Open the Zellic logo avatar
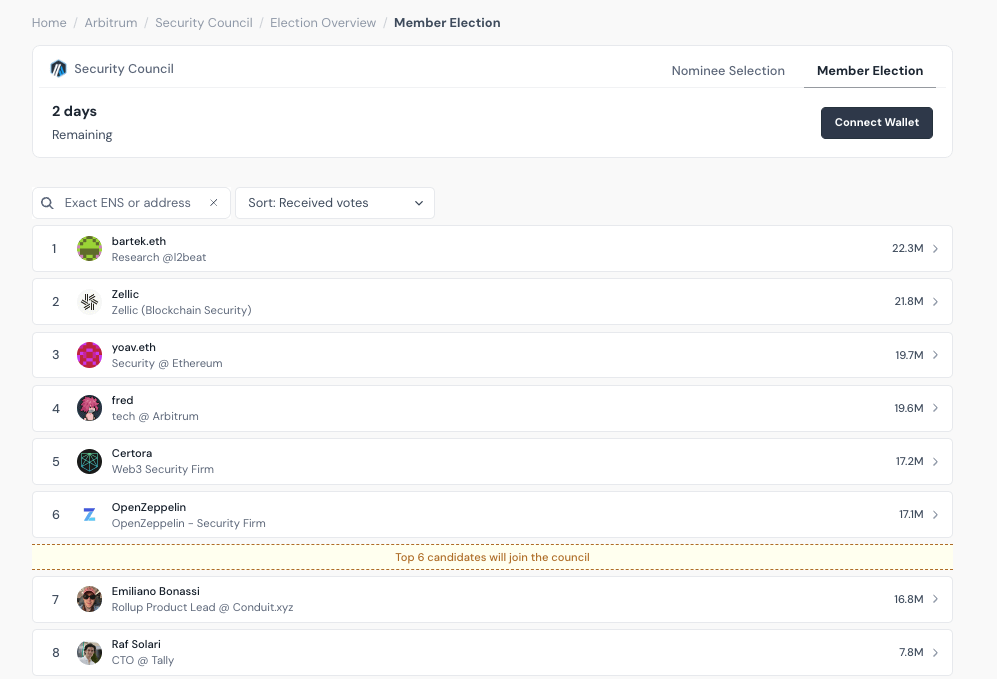This screenshot has height=679, width=997. (x=90, y=301)
